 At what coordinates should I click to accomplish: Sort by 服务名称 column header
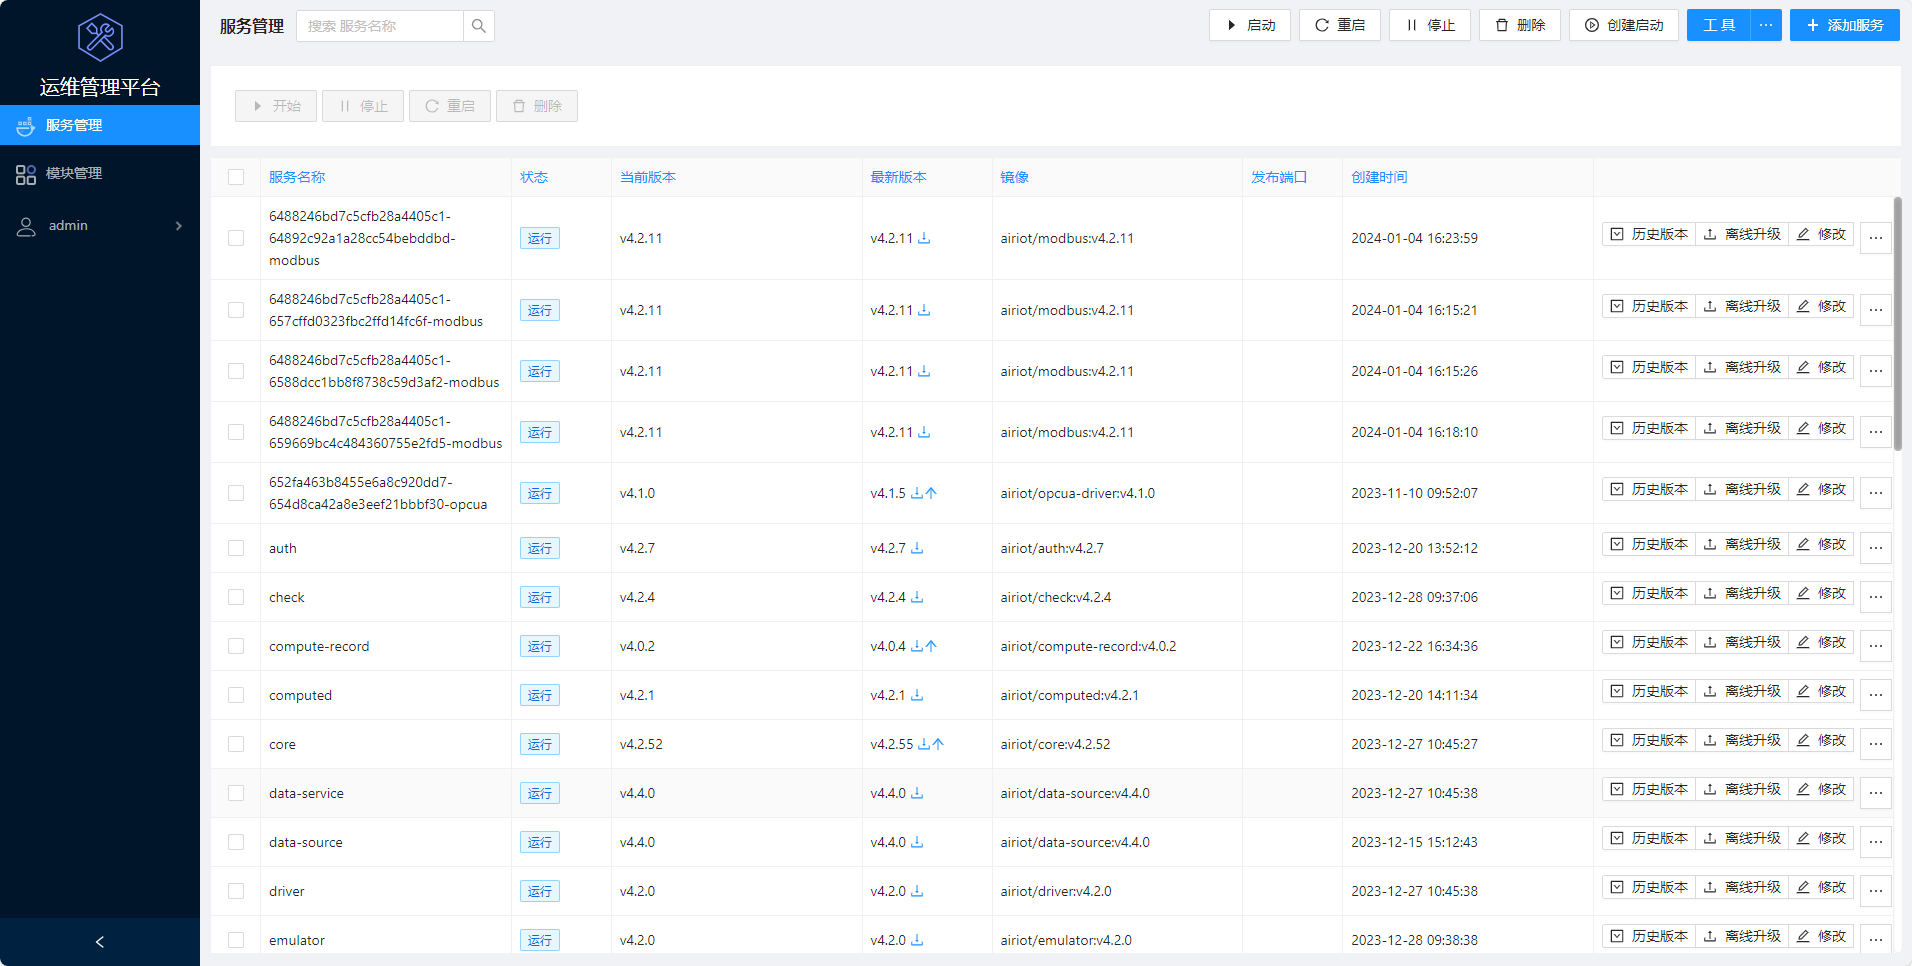[297, 177]
